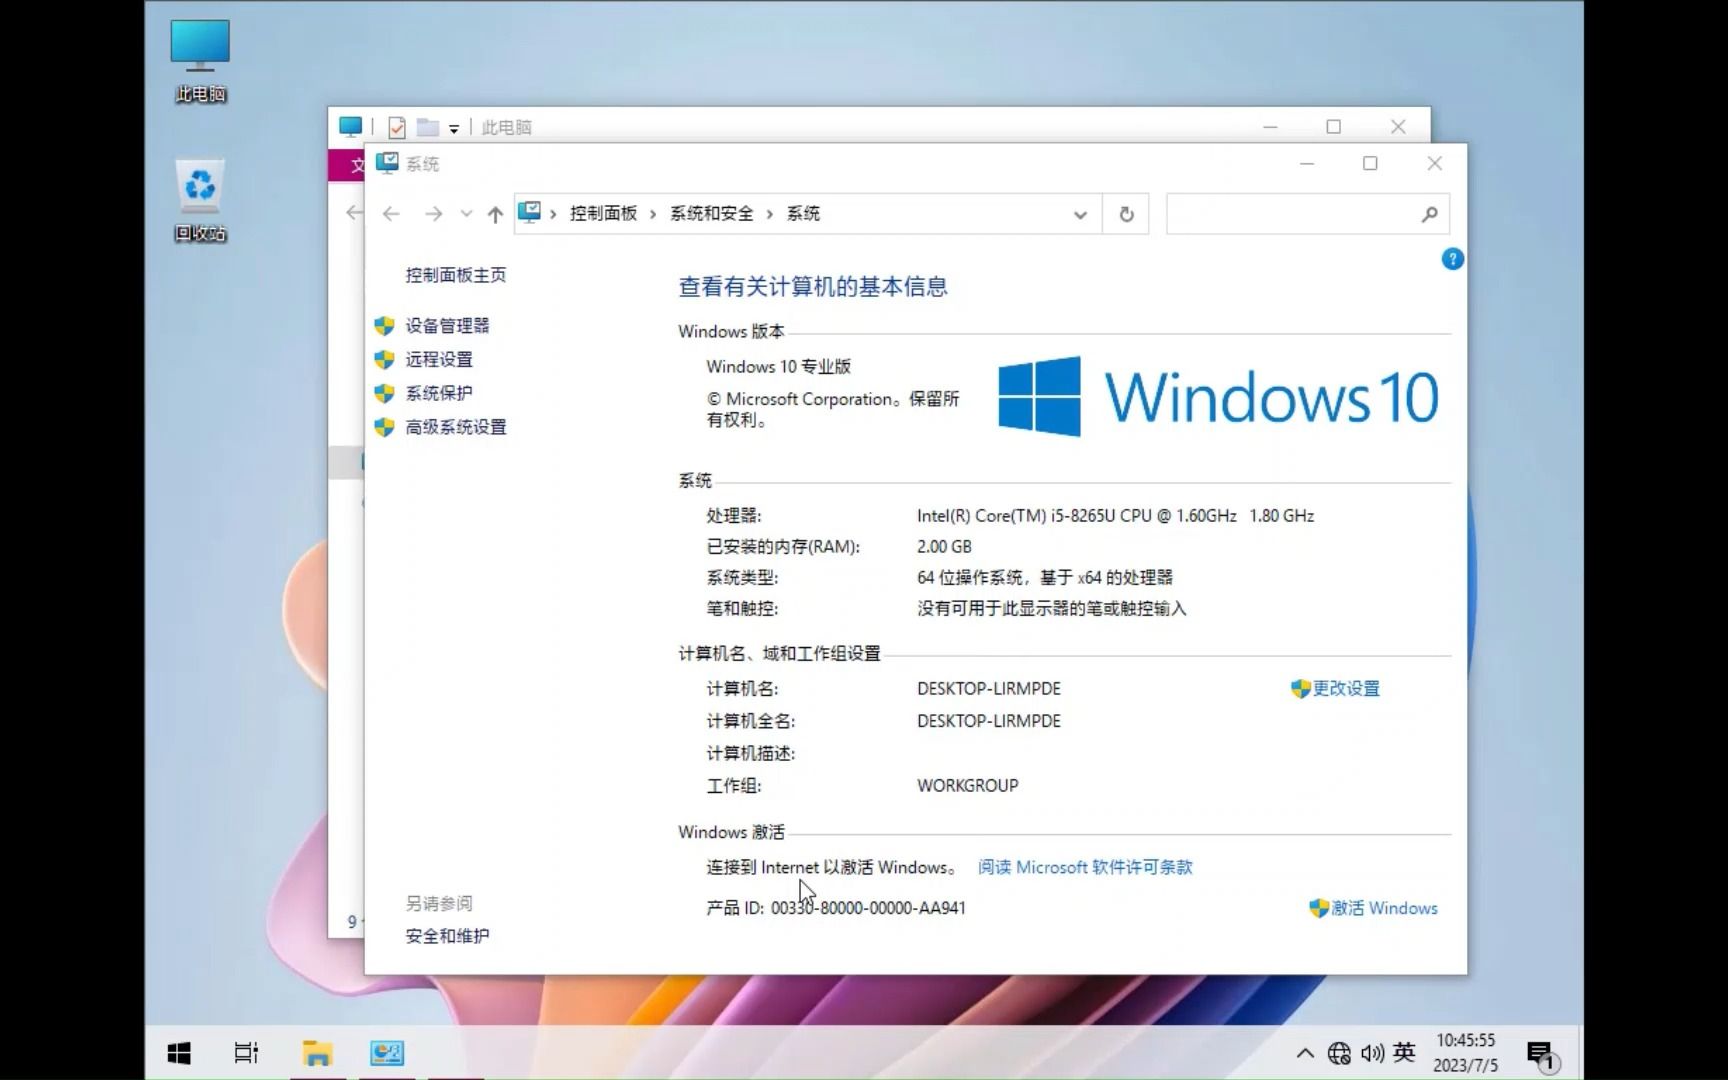
Task: Maximize the 系统 window
Action: click(x=1370, y=163)
